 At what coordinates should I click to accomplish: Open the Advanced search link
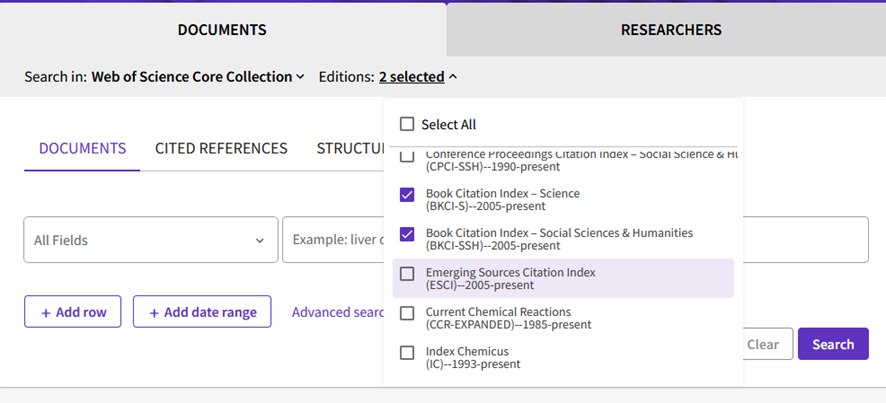(338, 312)
